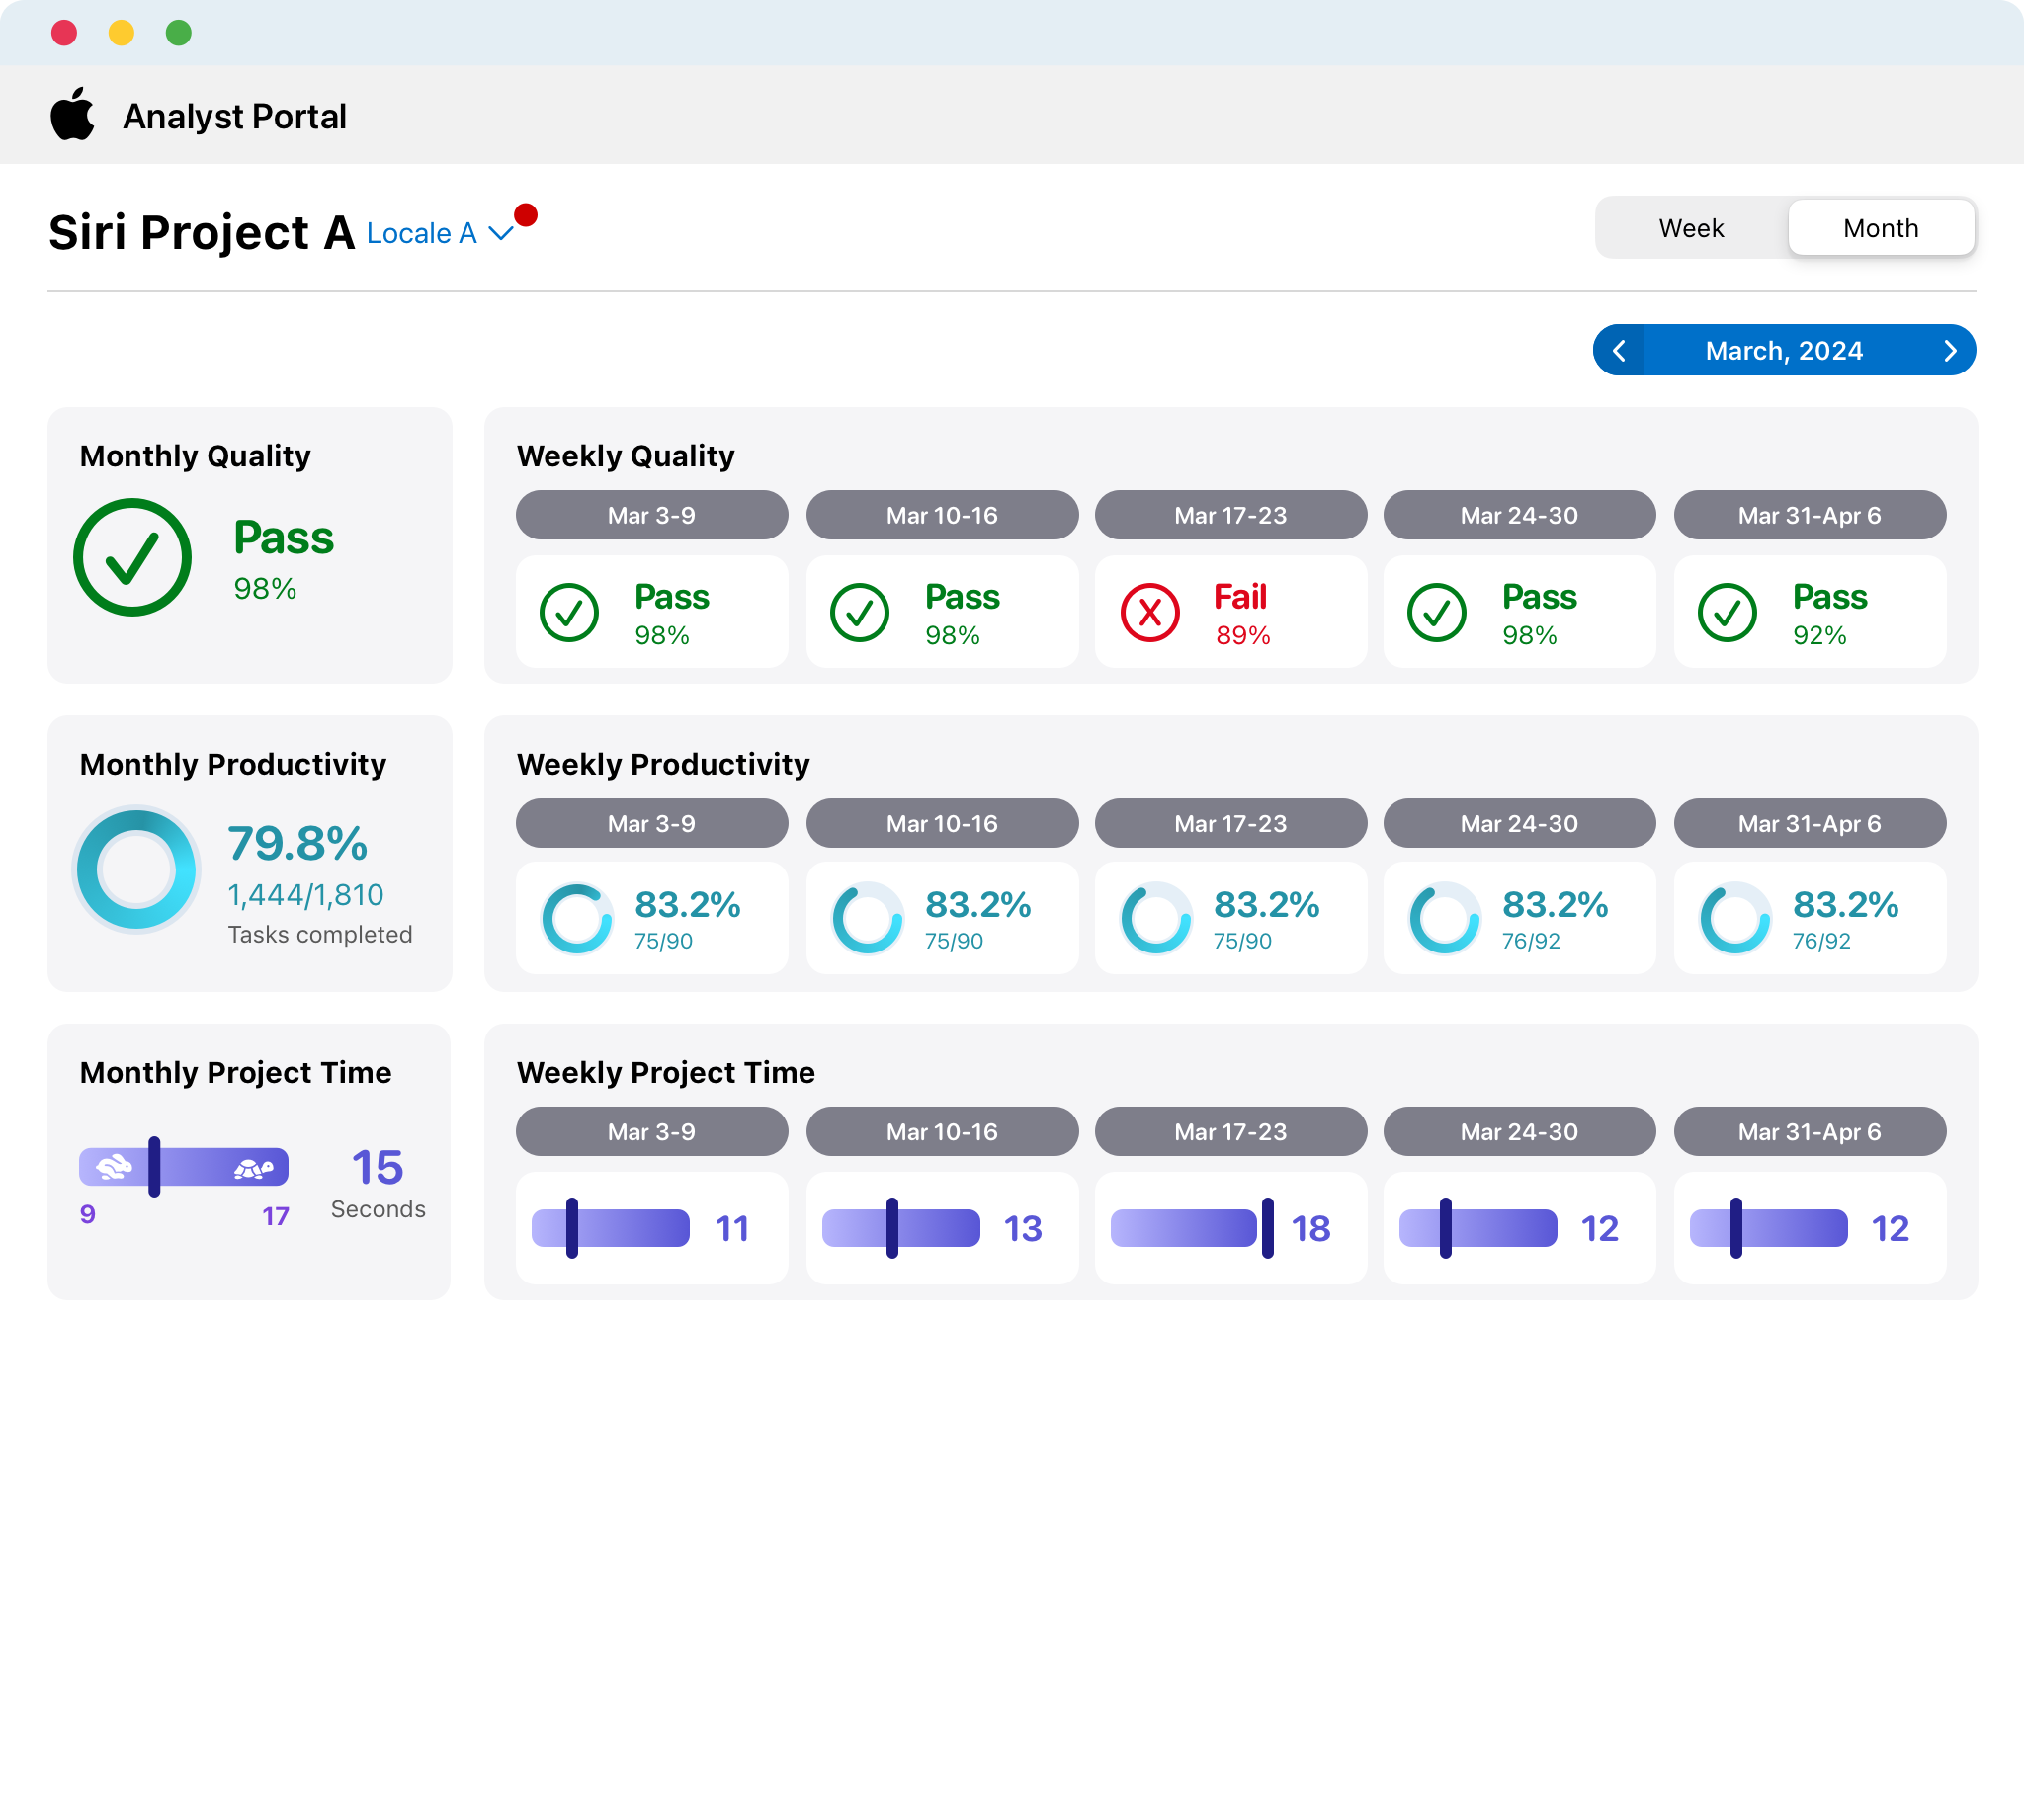Viewport: 2024px width, 1820px height.
Task: Click the Fail 89% result text
Action: click(1241, 614)
